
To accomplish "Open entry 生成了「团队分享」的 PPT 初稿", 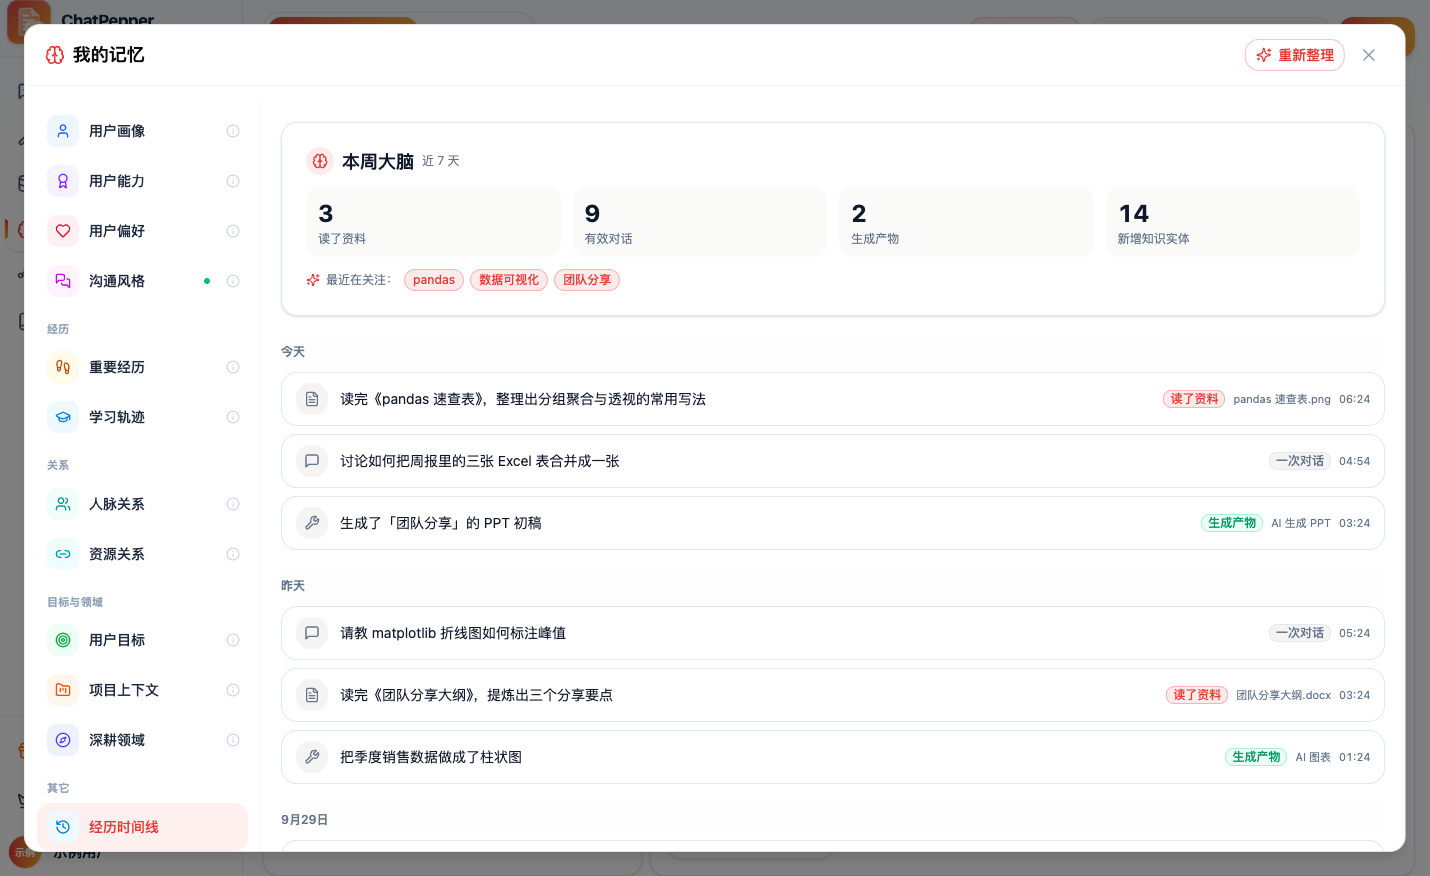I will (x=833, y=523).
